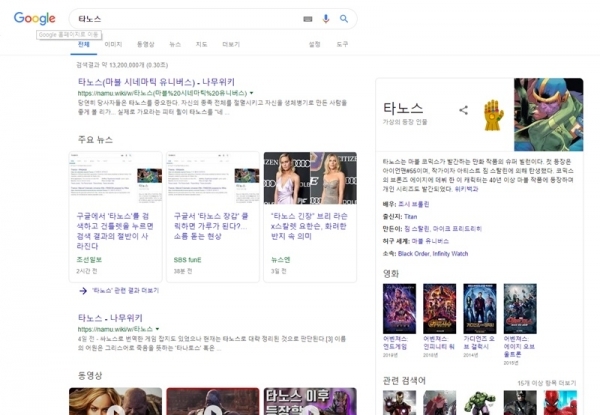This screenshot has height=415, width=600.
Task: Click the 마이크 프리드리히 creator link
Action: click(x=457, y=229)
